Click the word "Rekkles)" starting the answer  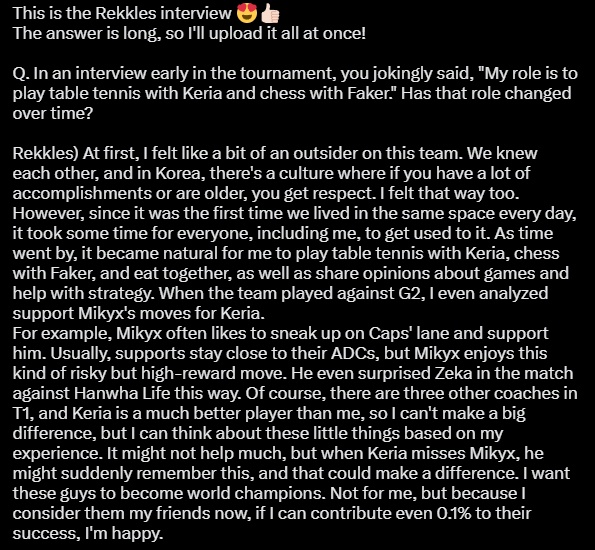click(45, 154)
